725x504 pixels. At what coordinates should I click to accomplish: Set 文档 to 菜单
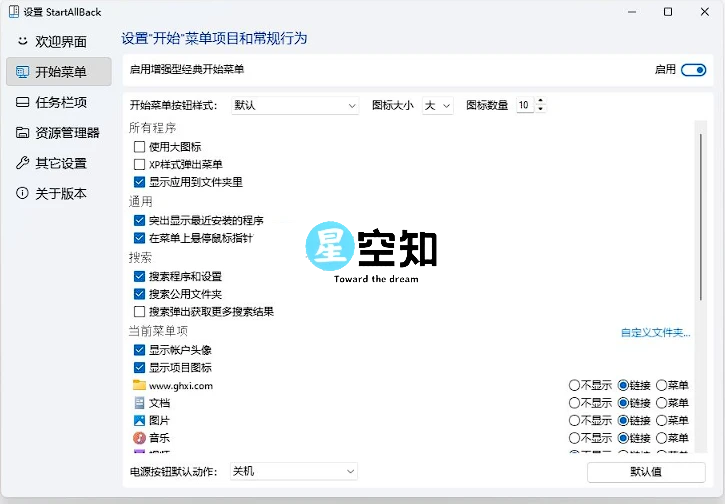[662, 403]
